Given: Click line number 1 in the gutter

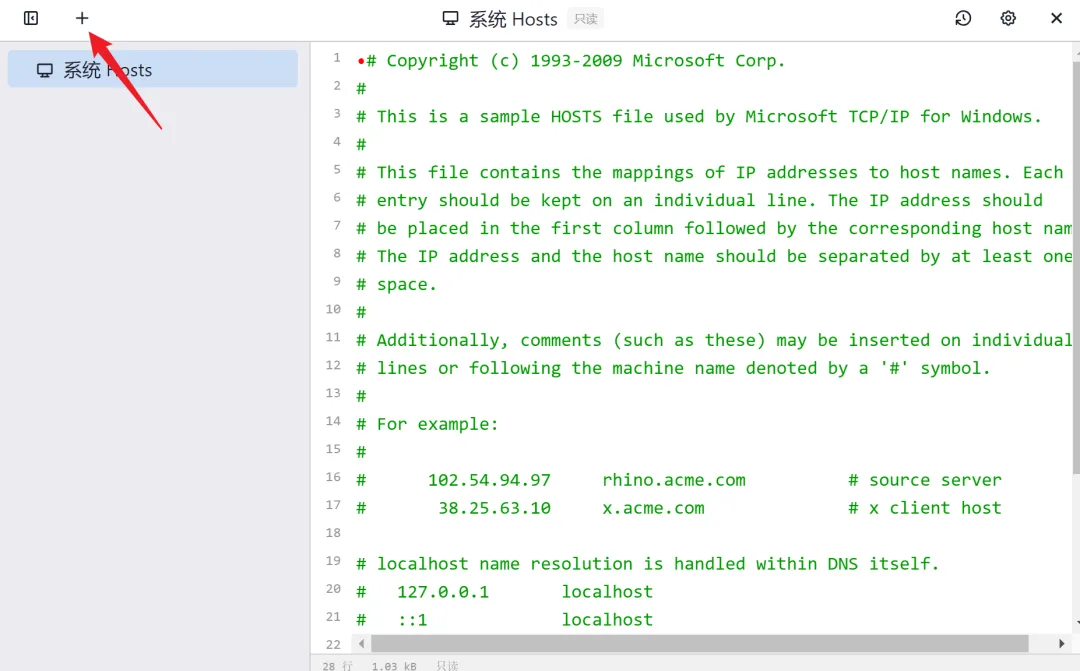Looking at the screenshot, I should pos(337,57).
